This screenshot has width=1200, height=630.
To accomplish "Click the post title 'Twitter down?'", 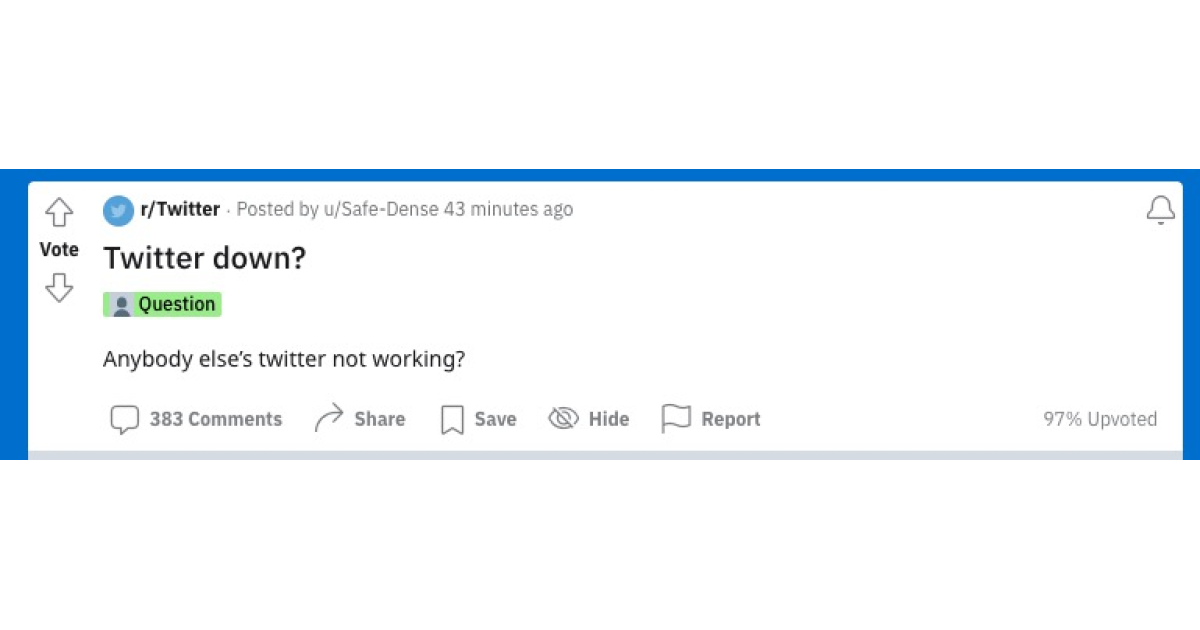I will 204,258.
